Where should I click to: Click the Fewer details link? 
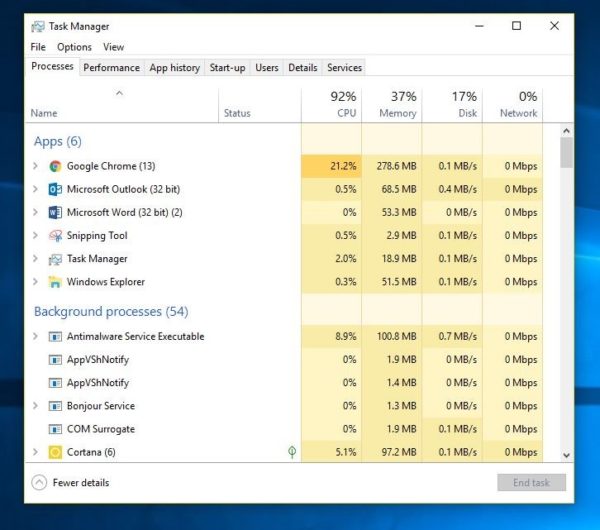click(x=81, y=483)
